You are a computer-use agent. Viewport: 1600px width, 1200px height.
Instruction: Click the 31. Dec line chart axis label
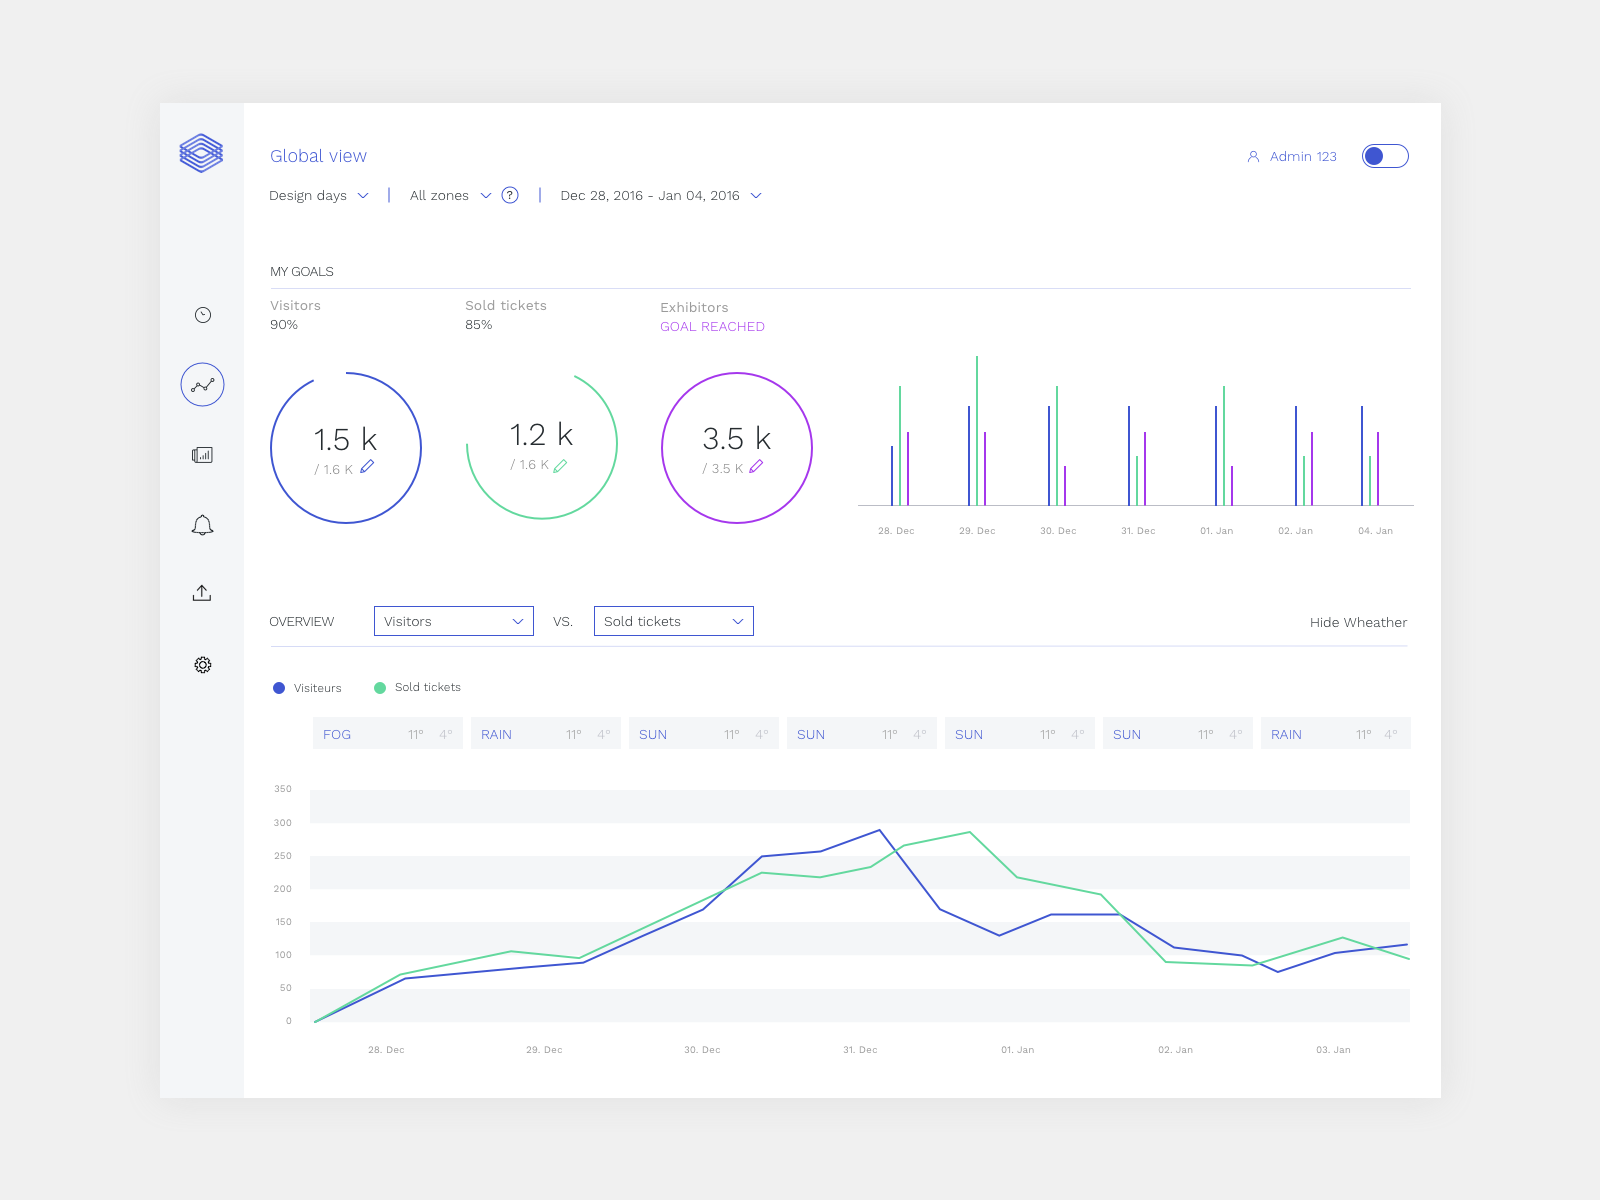pos(860,1050)
